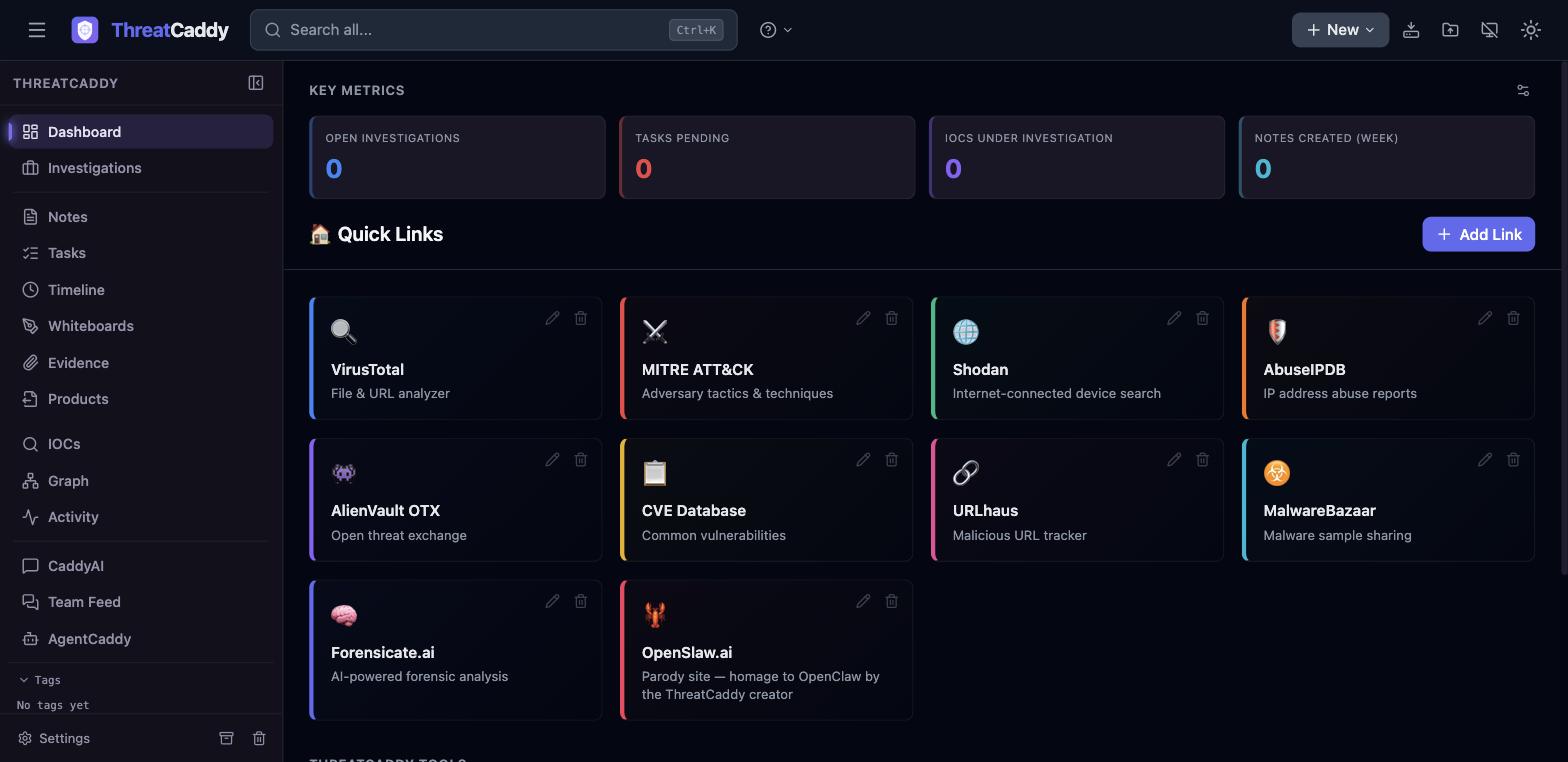Image resolution: width=1568 pixels, height=762 pixels.
Task: Open Tasks in sidebar
Action: (x=140, y=253)
